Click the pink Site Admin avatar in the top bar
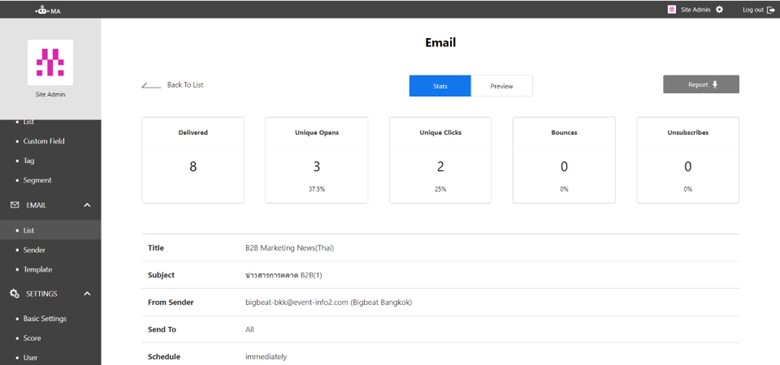This screenshot has width=780, height=365. click(x=672, y=9)
